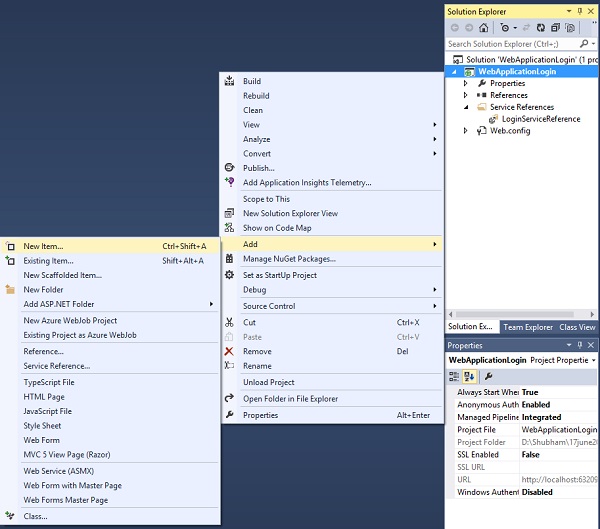
Task: Click the Search Solution Explorer field
Action: 512,44
